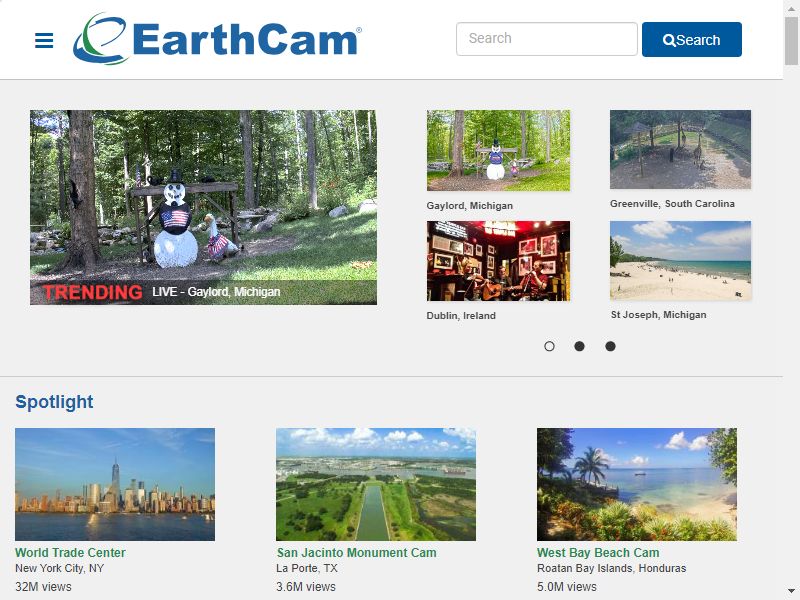This screenshot has height=600, width=800.
Task: Open the small Gaylord, Michigan thumbnail
Action: tap(498, 151)
